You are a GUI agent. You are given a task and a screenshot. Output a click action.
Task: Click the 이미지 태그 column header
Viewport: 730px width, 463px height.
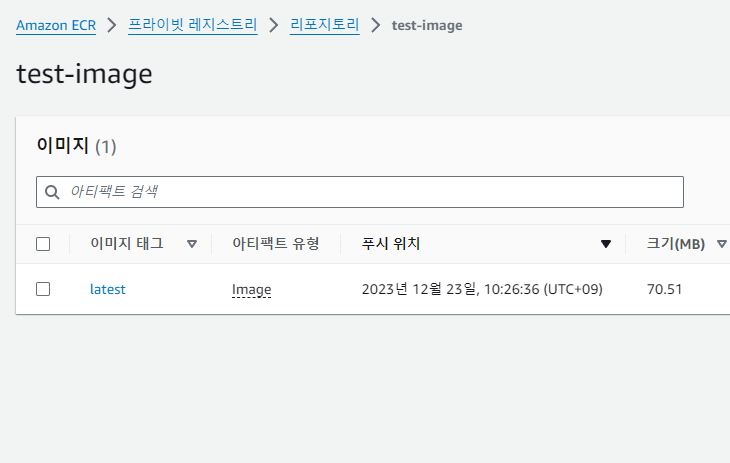tap(127, 244)
